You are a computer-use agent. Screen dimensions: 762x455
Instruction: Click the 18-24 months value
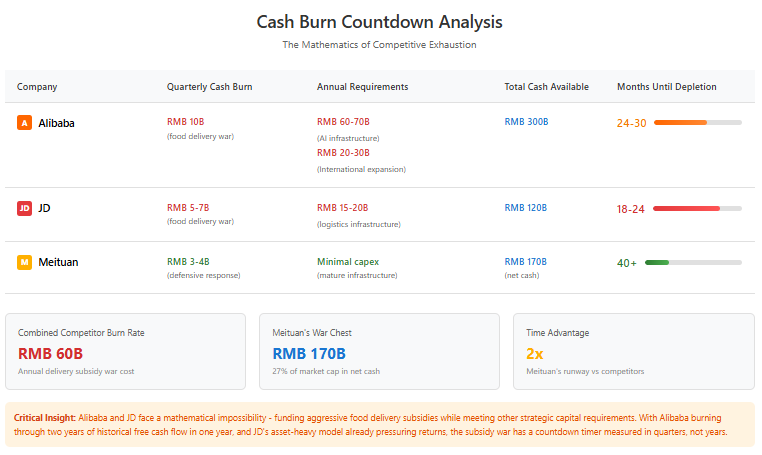coord(630,209)
